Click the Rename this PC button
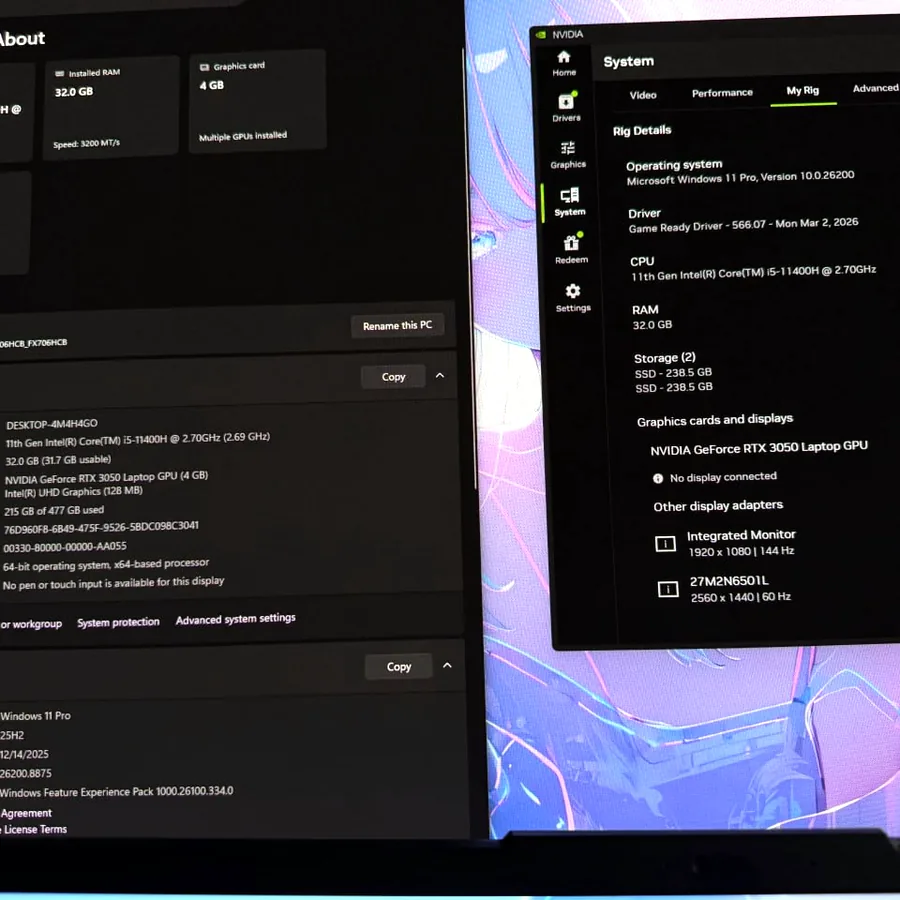 (x=397, y=325)
